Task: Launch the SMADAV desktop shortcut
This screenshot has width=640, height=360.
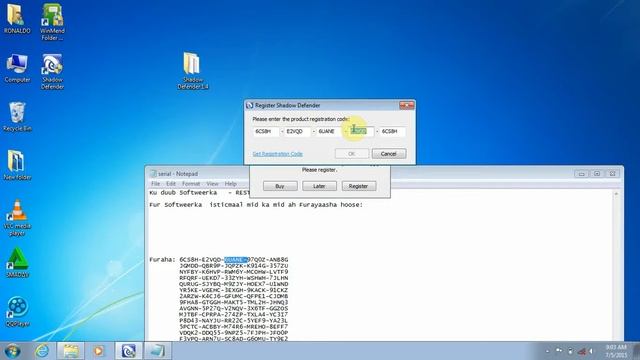Action: 17,263
